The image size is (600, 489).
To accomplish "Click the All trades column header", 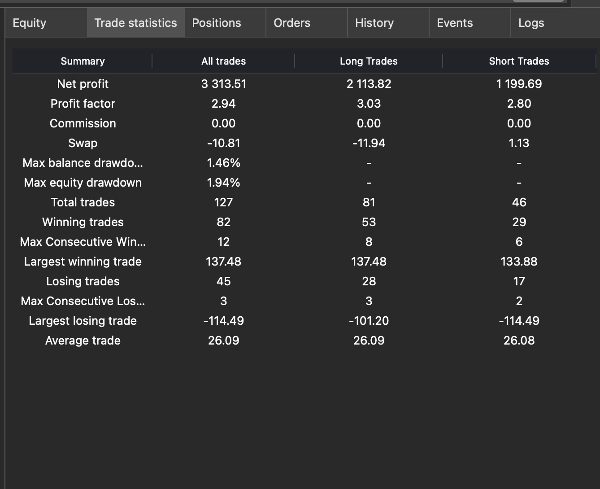I will 223,62.
